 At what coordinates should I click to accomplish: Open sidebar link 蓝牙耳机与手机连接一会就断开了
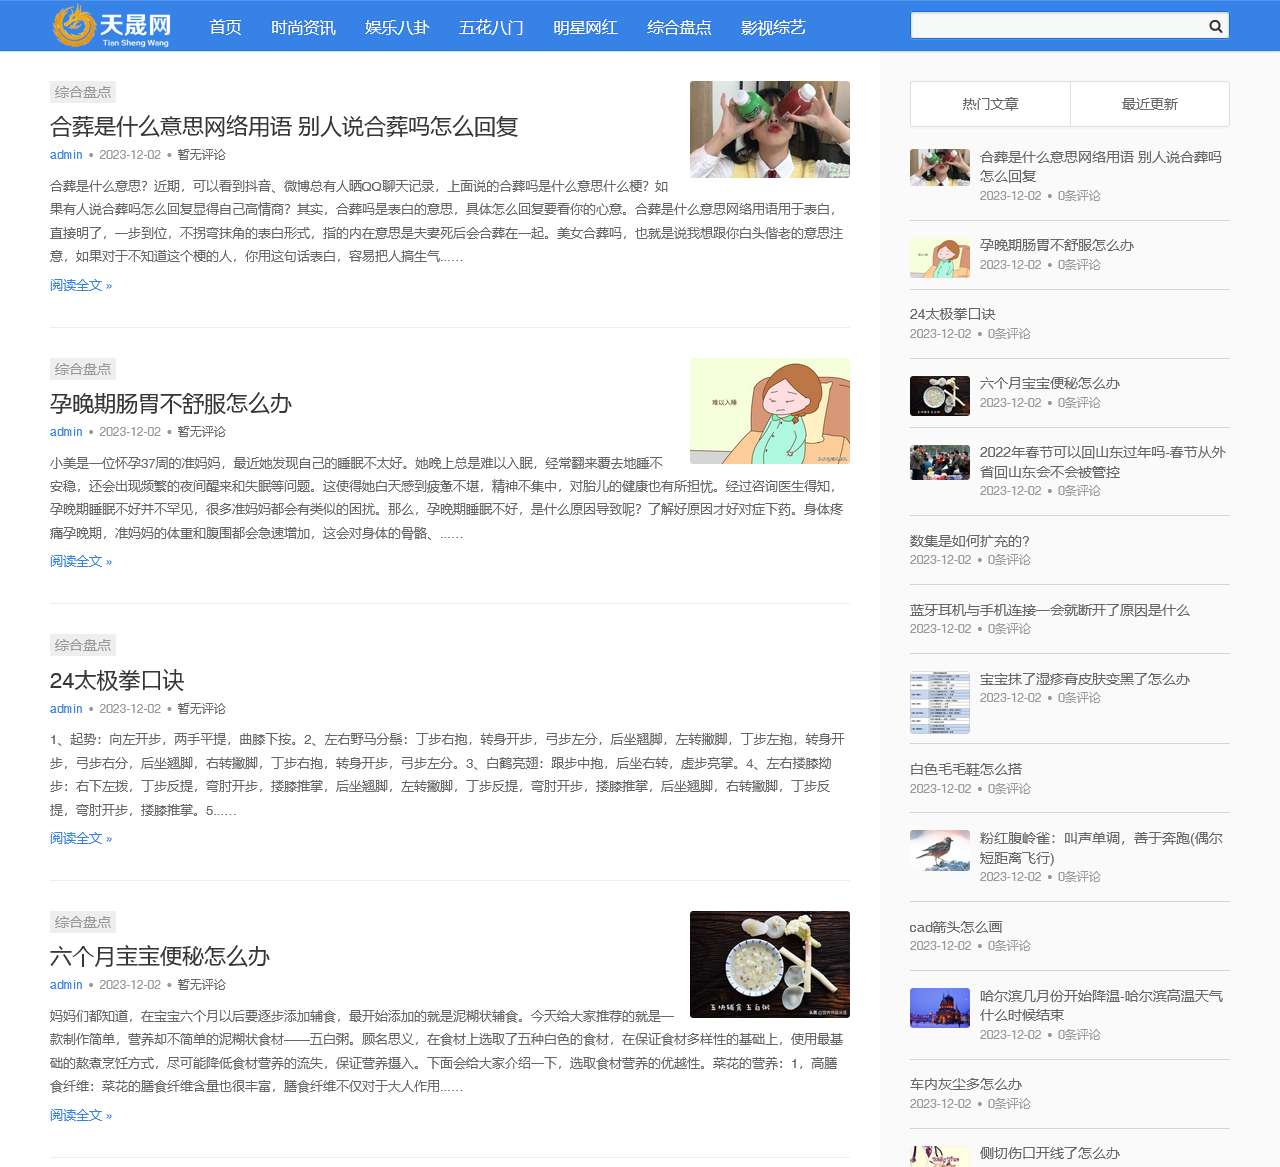[x=1049, y=610]
